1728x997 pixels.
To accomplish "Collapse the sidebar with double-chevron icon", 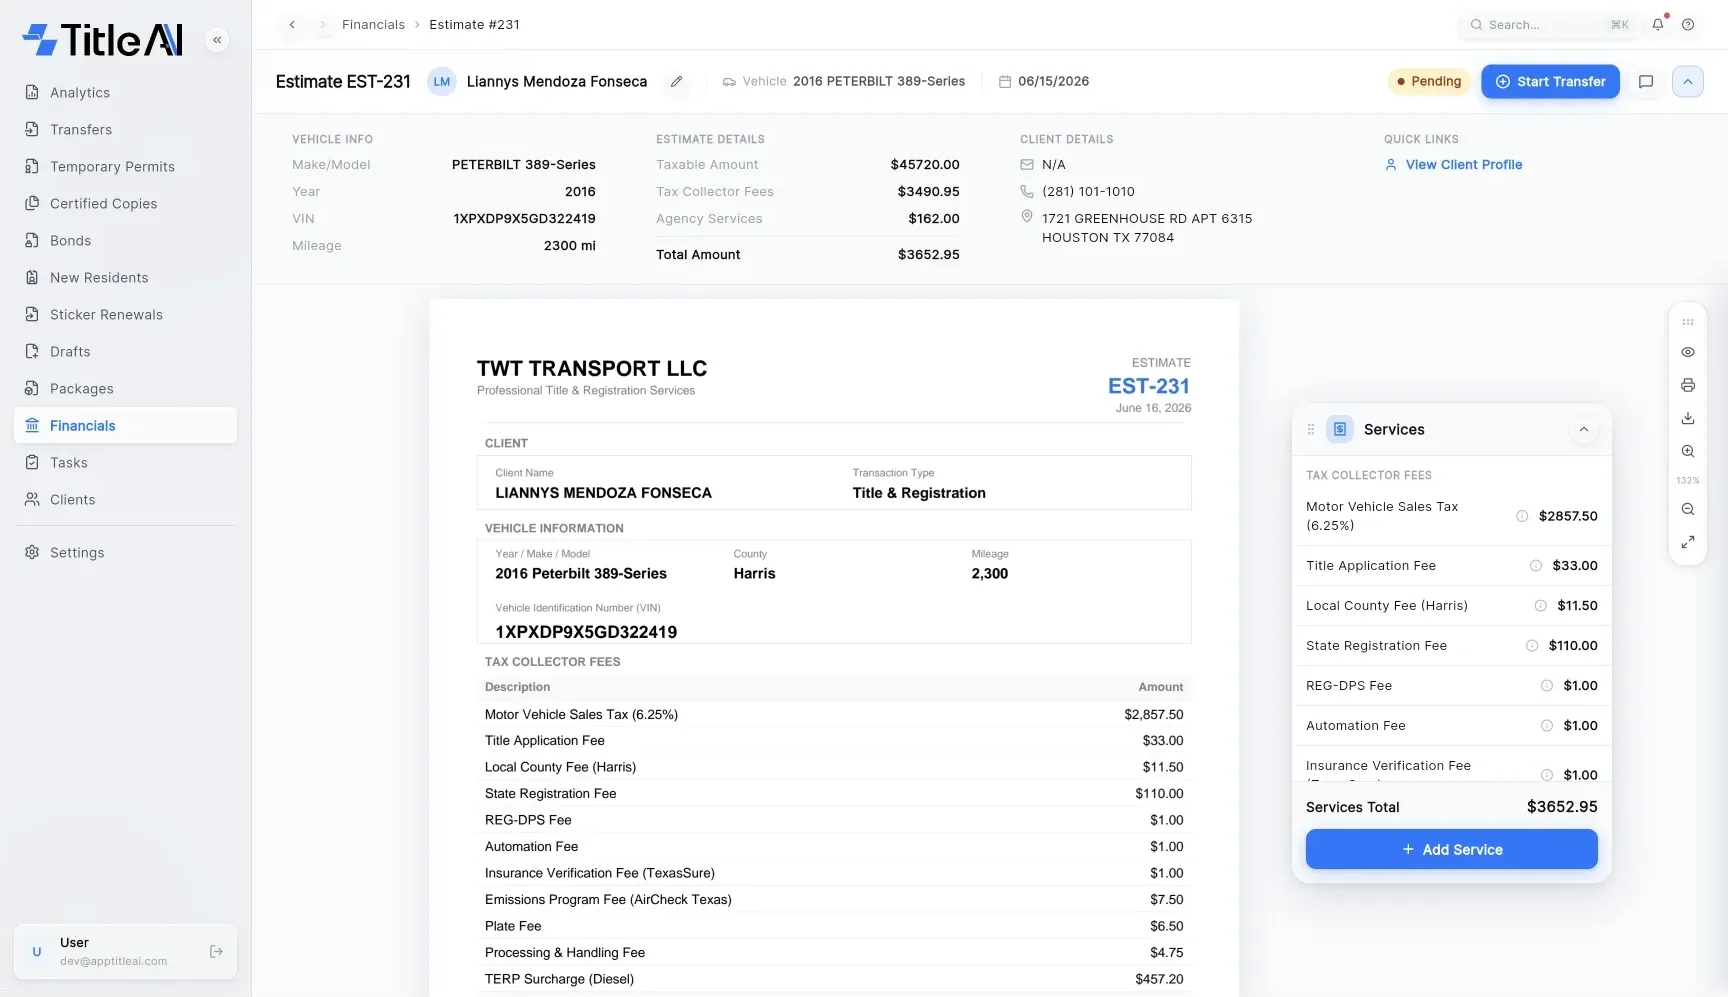I will [x=217, y=40].
